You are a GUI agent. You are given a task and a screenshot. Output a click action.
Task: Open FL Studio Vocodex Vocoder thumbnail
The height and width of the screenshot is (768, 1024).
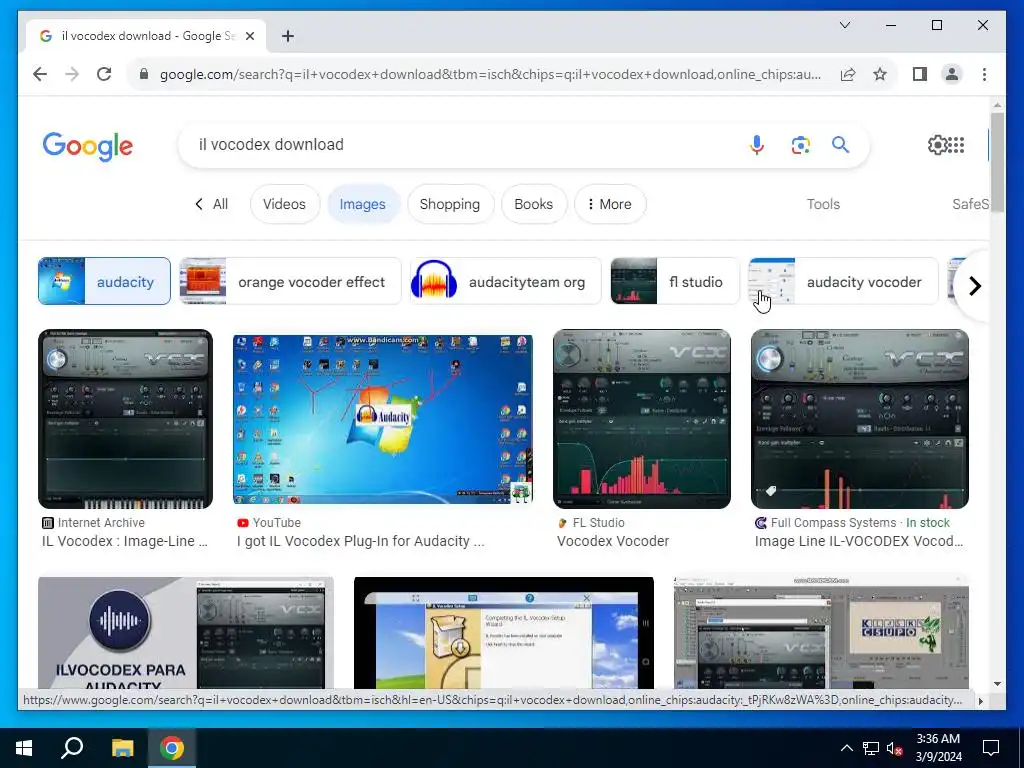(642, 419)
